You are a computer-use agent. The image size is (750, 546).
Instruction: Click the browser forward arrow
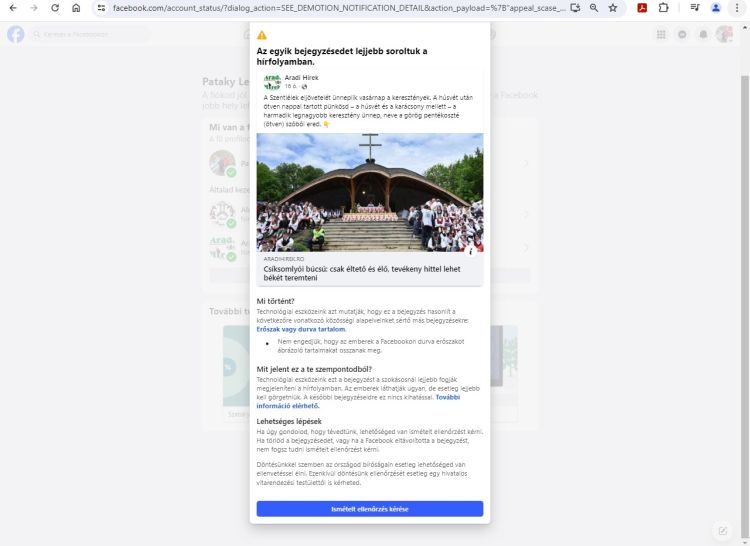34,8
